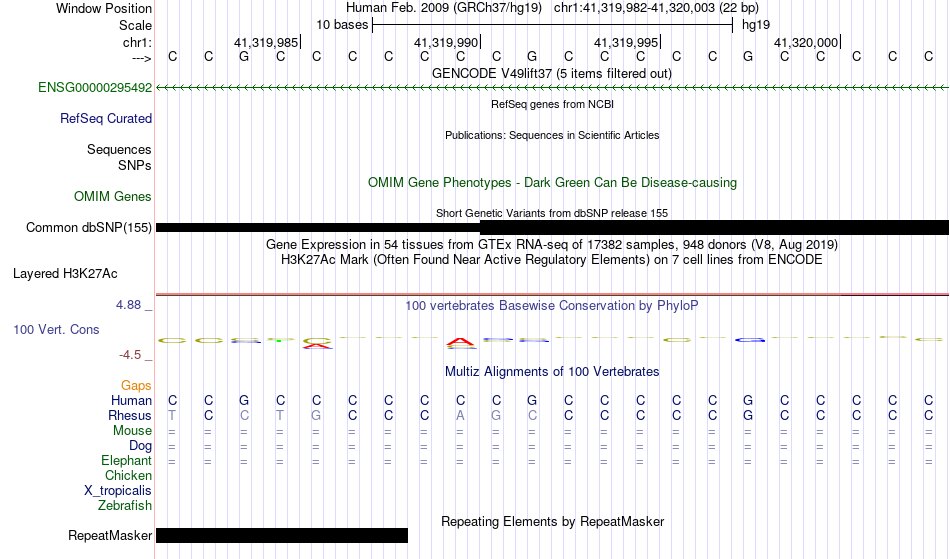Viewport: 950px width, 559px height.
Task: Click the Basewise Conservation by PhyloP title
Action: click(x=552, y=305)
